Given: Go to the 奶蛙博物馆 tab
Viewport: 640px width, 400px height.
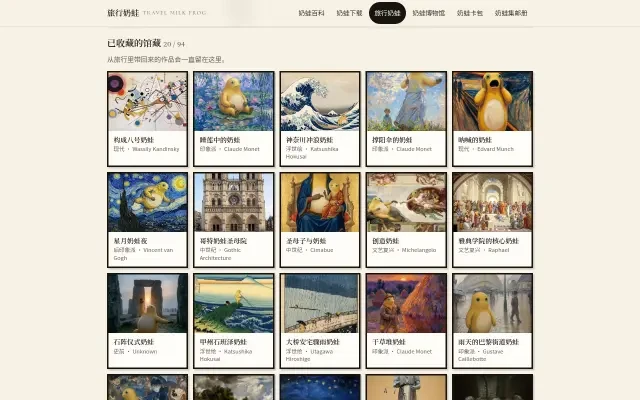Looking at the screenshot, I should 429,13.
